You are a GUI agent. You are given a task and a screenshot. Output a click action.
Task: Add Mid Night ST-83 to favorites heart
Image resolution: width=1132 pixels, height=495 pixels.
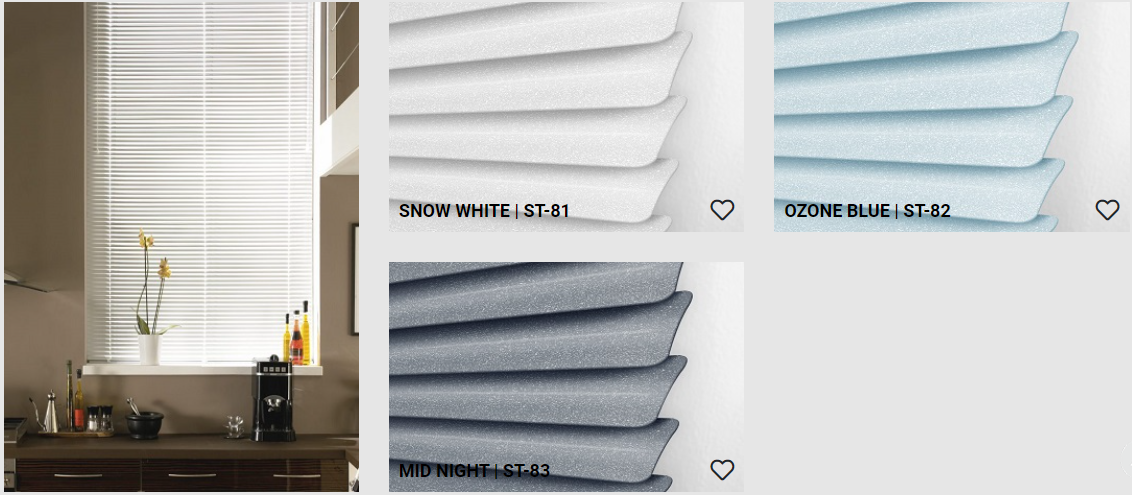tap(722, 470)
